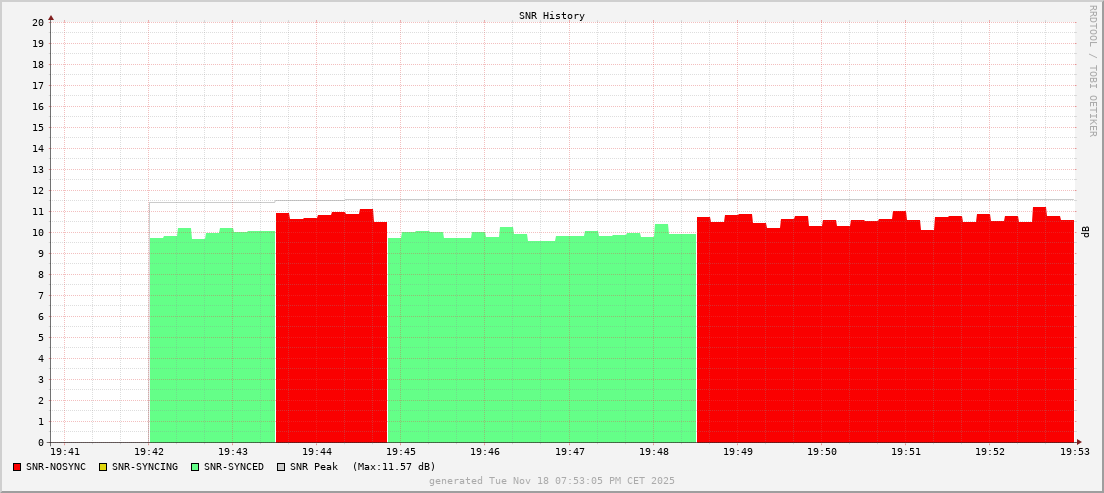
Task: Click the dB unit label on right edge
Action: pyautogui.click(x=1086, y=232)
